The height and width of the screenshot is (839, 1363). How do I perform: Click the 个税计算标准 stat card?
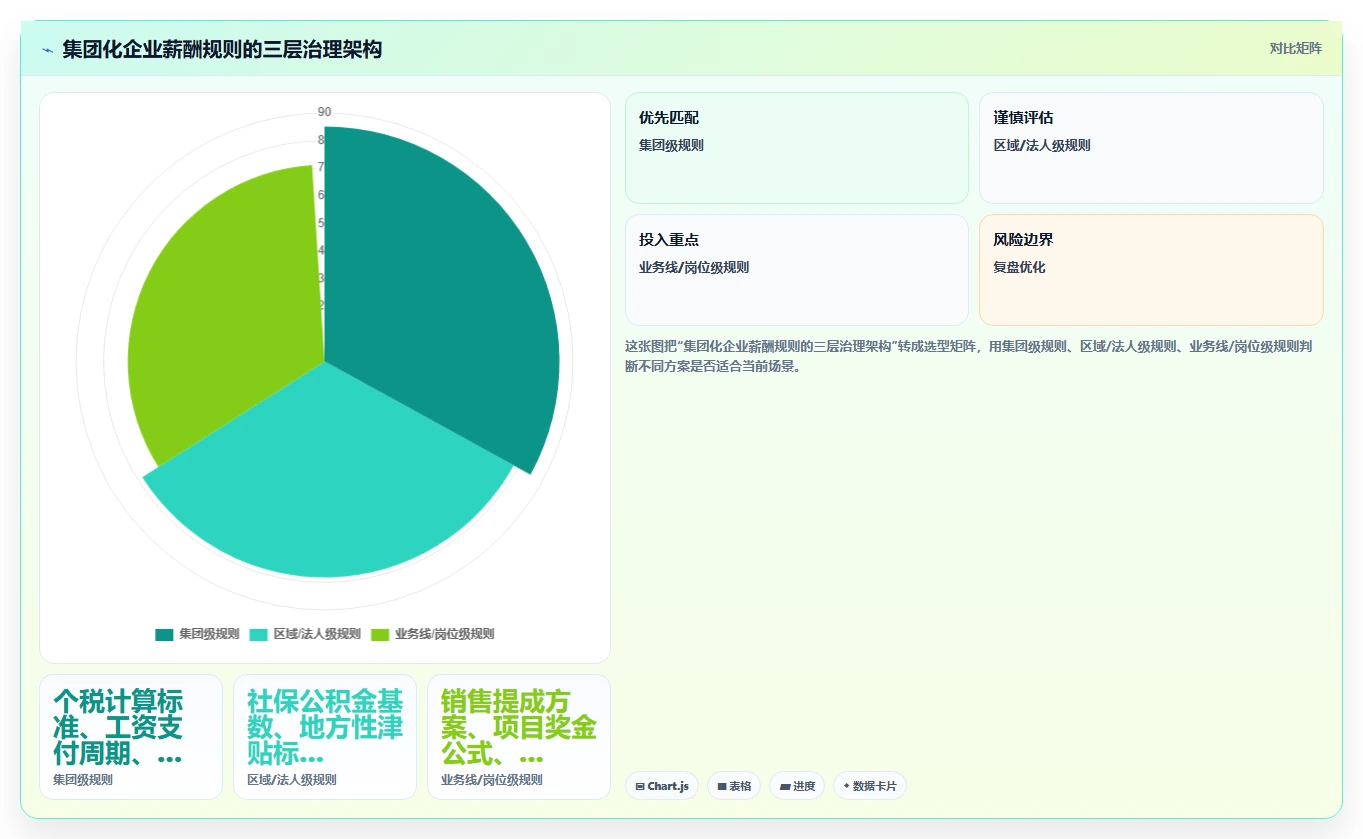[131, 737]
